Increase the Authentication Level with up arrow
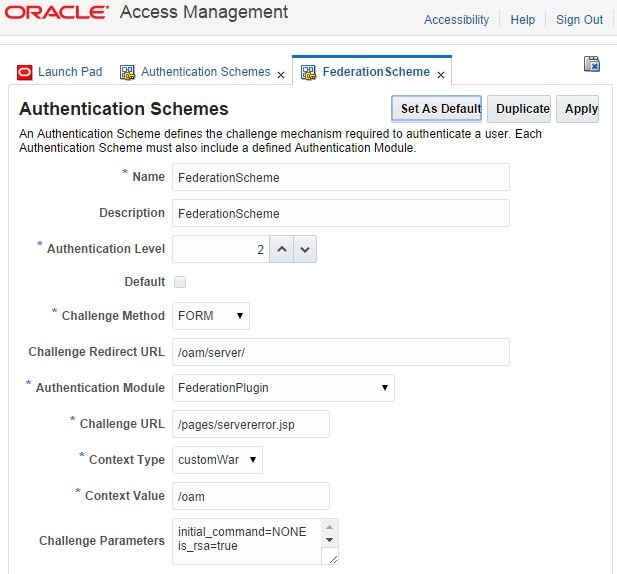 (x=282, y=249)
